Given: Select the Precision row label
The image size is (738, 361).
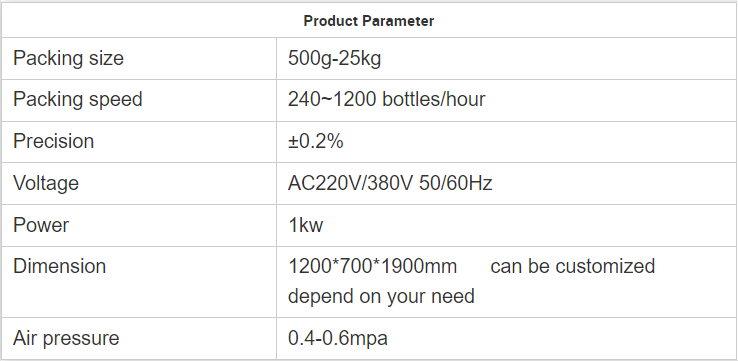Looking at the screenshot, I should [54, 141].
